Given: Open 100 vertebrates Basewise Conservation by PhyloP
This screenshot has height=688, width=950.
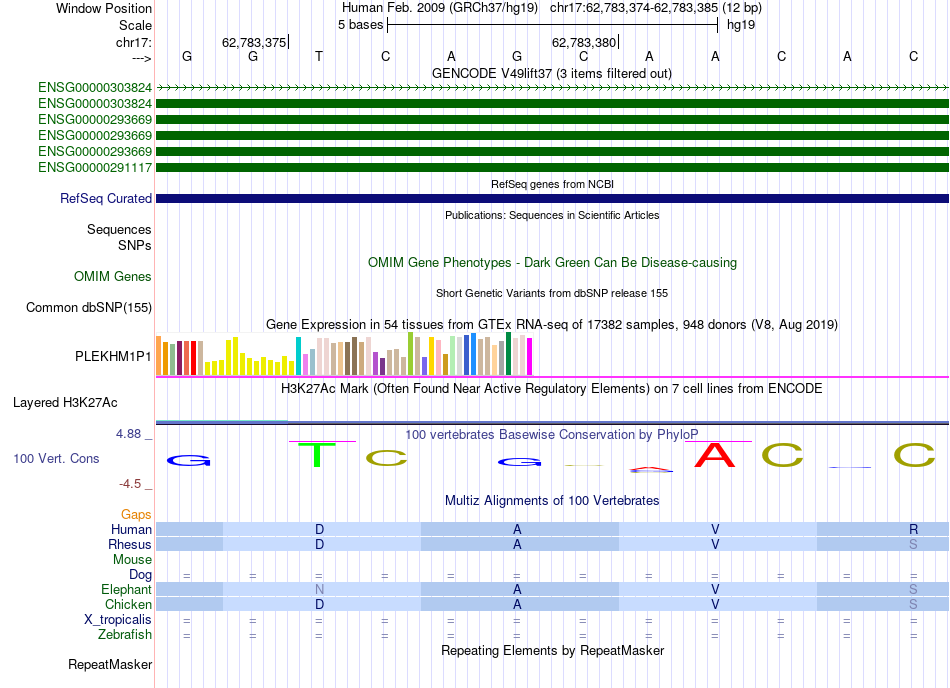Looking at the screenshot, I should [551, 434].
